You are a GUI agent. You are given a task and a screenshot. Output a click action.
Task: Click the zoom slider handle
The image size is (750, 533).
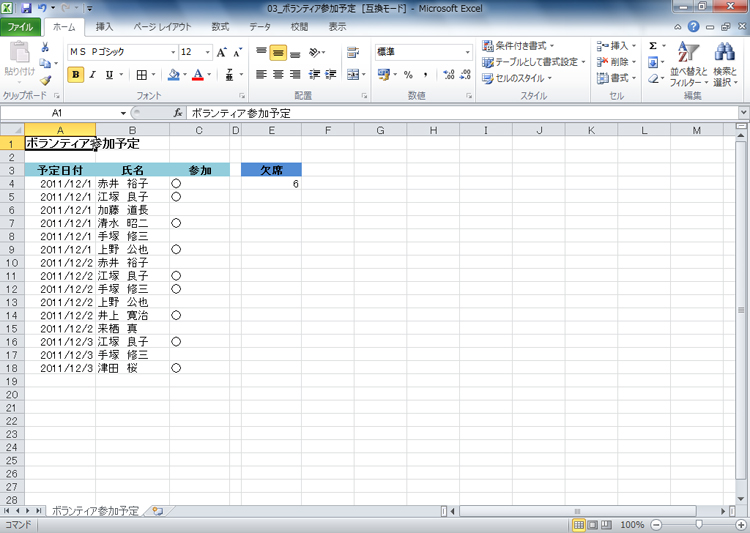[699, 525]
